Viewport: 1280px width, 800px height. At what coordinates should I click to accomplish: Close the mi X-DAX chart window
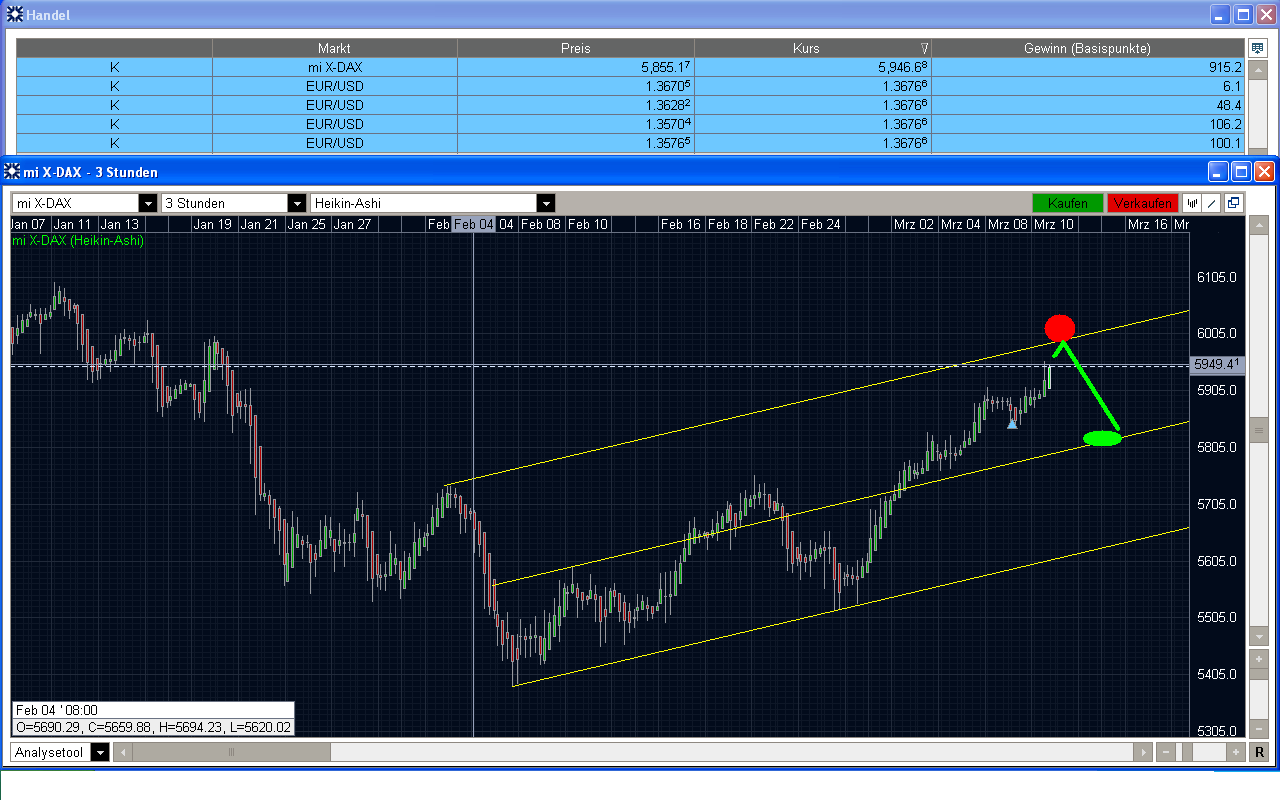1265,172
